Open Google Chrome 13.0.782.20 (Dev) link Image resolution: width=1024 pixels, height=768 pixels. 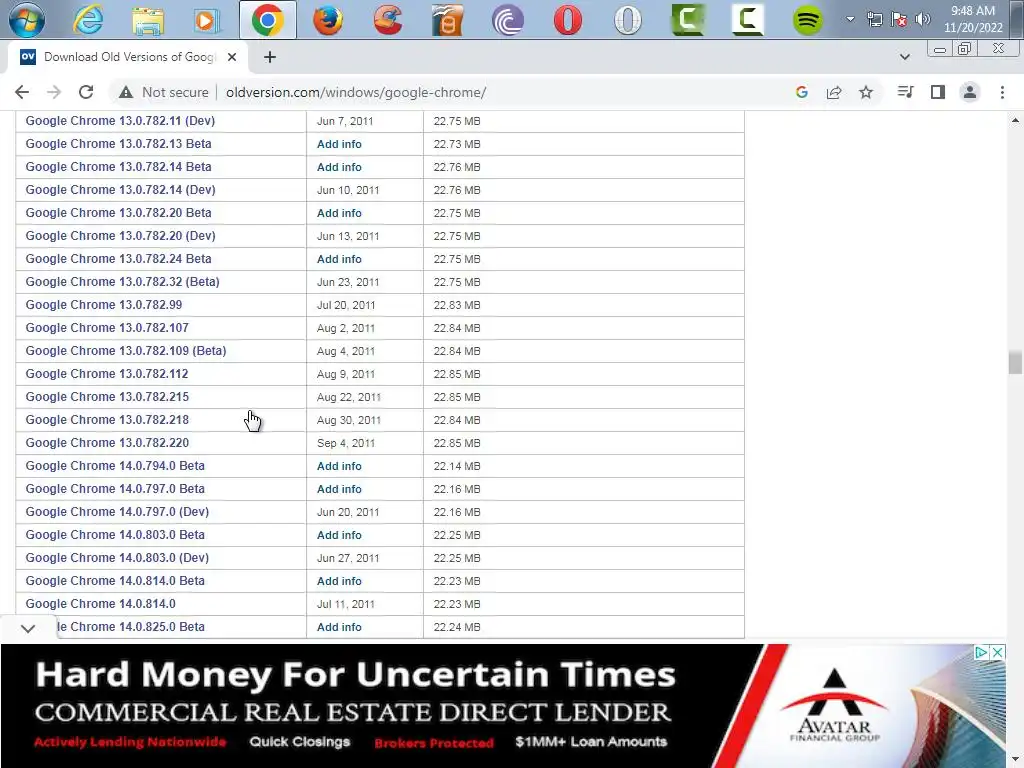click(120, 236)
